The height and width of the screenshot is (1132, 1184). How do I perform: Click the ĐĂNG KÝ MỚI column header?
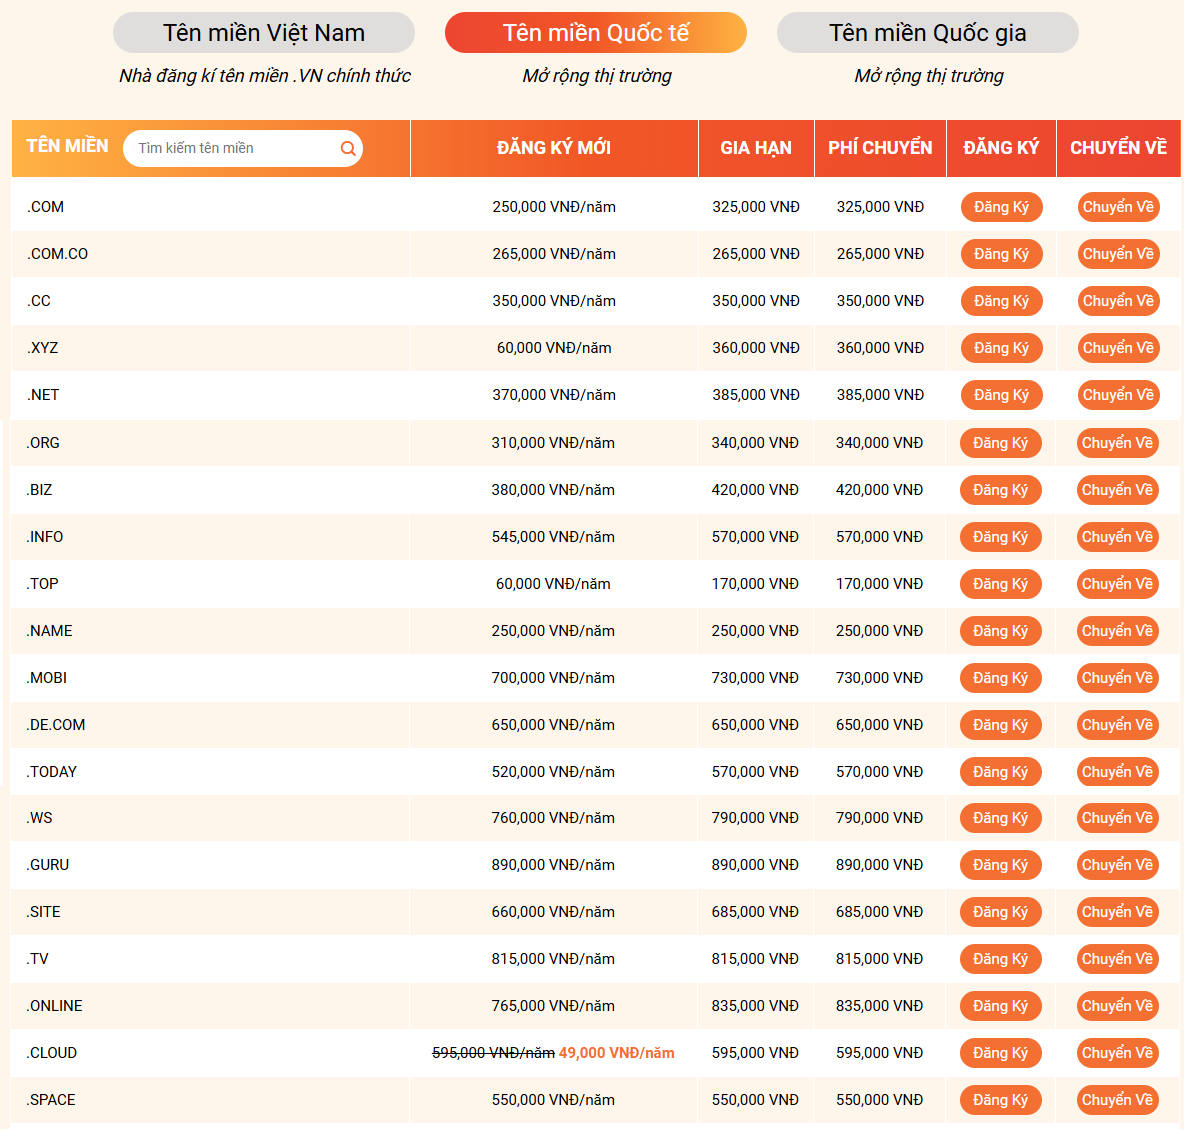tap(554, 148)
